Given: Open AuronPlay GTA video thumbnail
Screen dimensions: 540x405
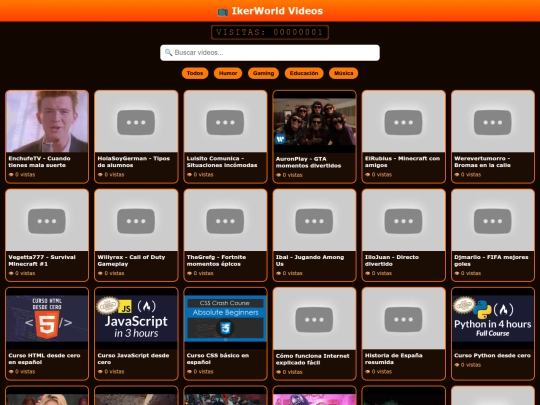Looking at the screenshot, I should (314, 122).
